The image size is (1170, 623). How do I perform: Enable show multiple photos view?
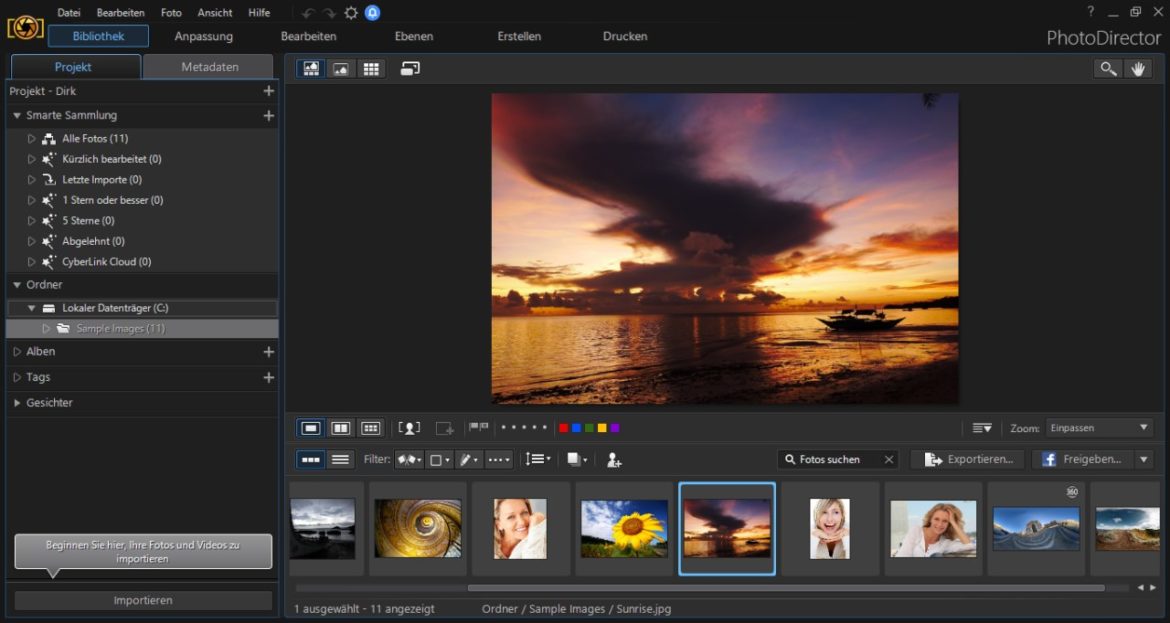(x=371, y=428)
